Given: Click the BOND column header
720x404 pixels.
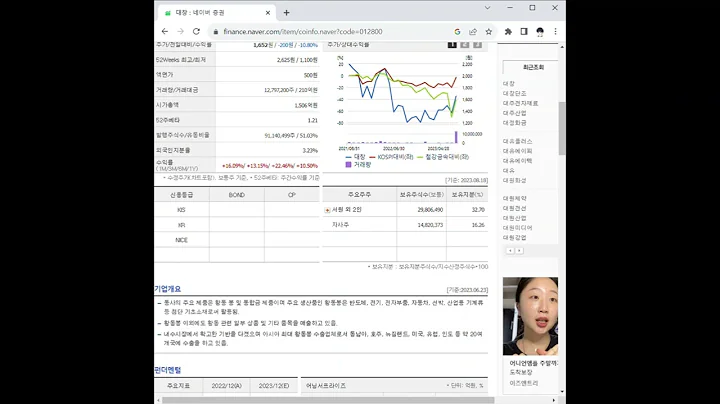Looking at the screenshot, I should 236,195.
